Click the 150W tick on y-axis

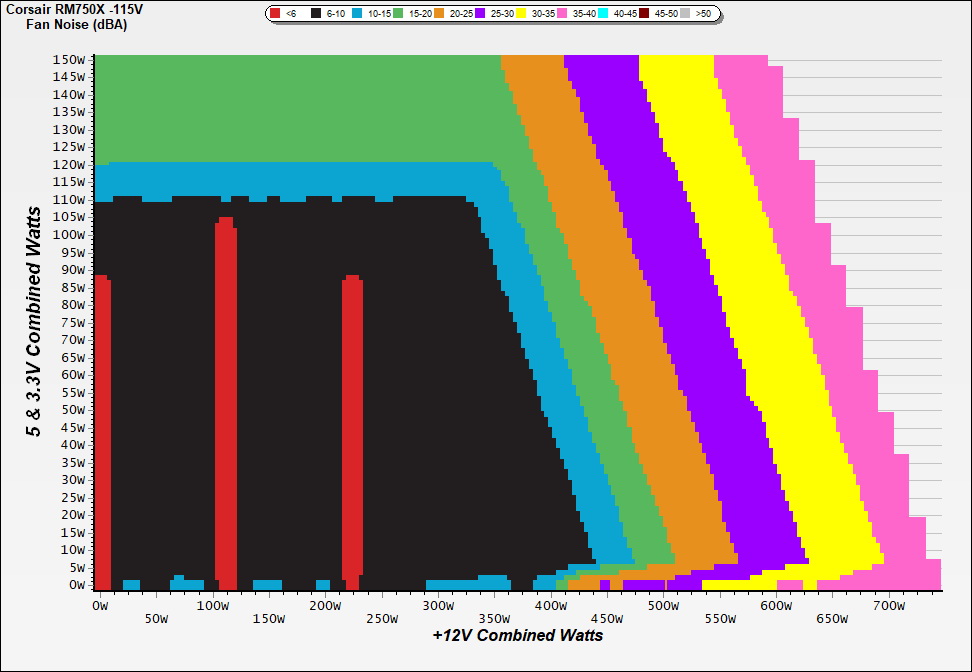pyautogui.click(x=68, y=59)
